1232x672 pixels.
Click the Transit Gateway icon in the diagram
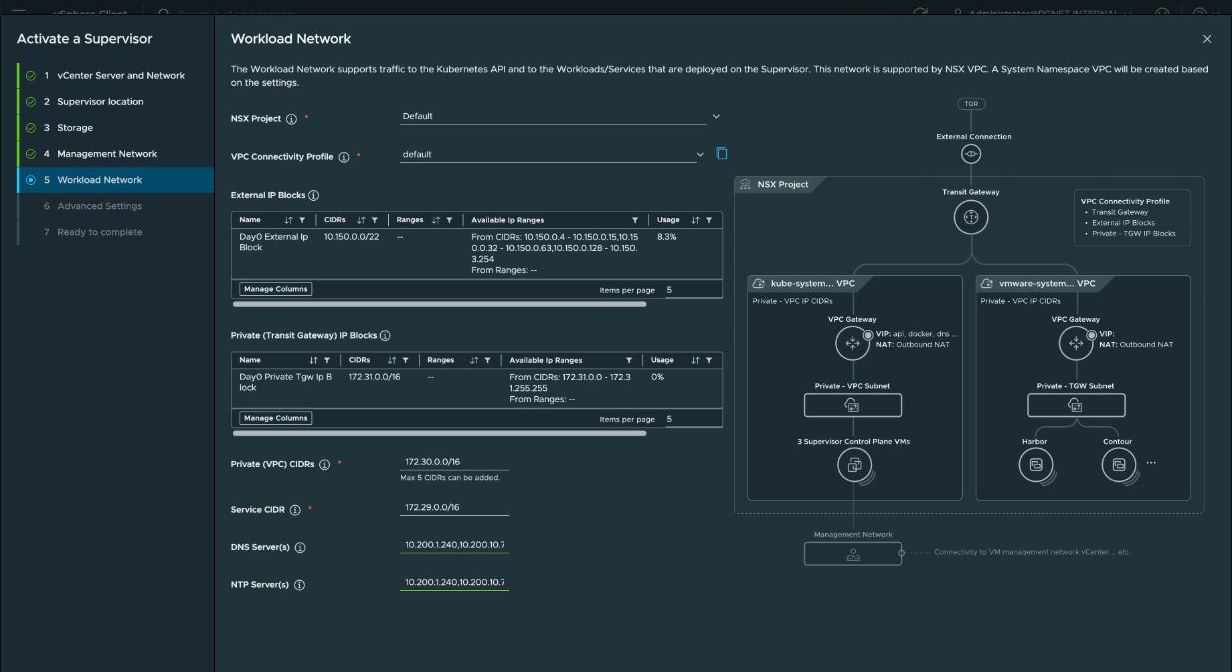[x=971, y=217]
